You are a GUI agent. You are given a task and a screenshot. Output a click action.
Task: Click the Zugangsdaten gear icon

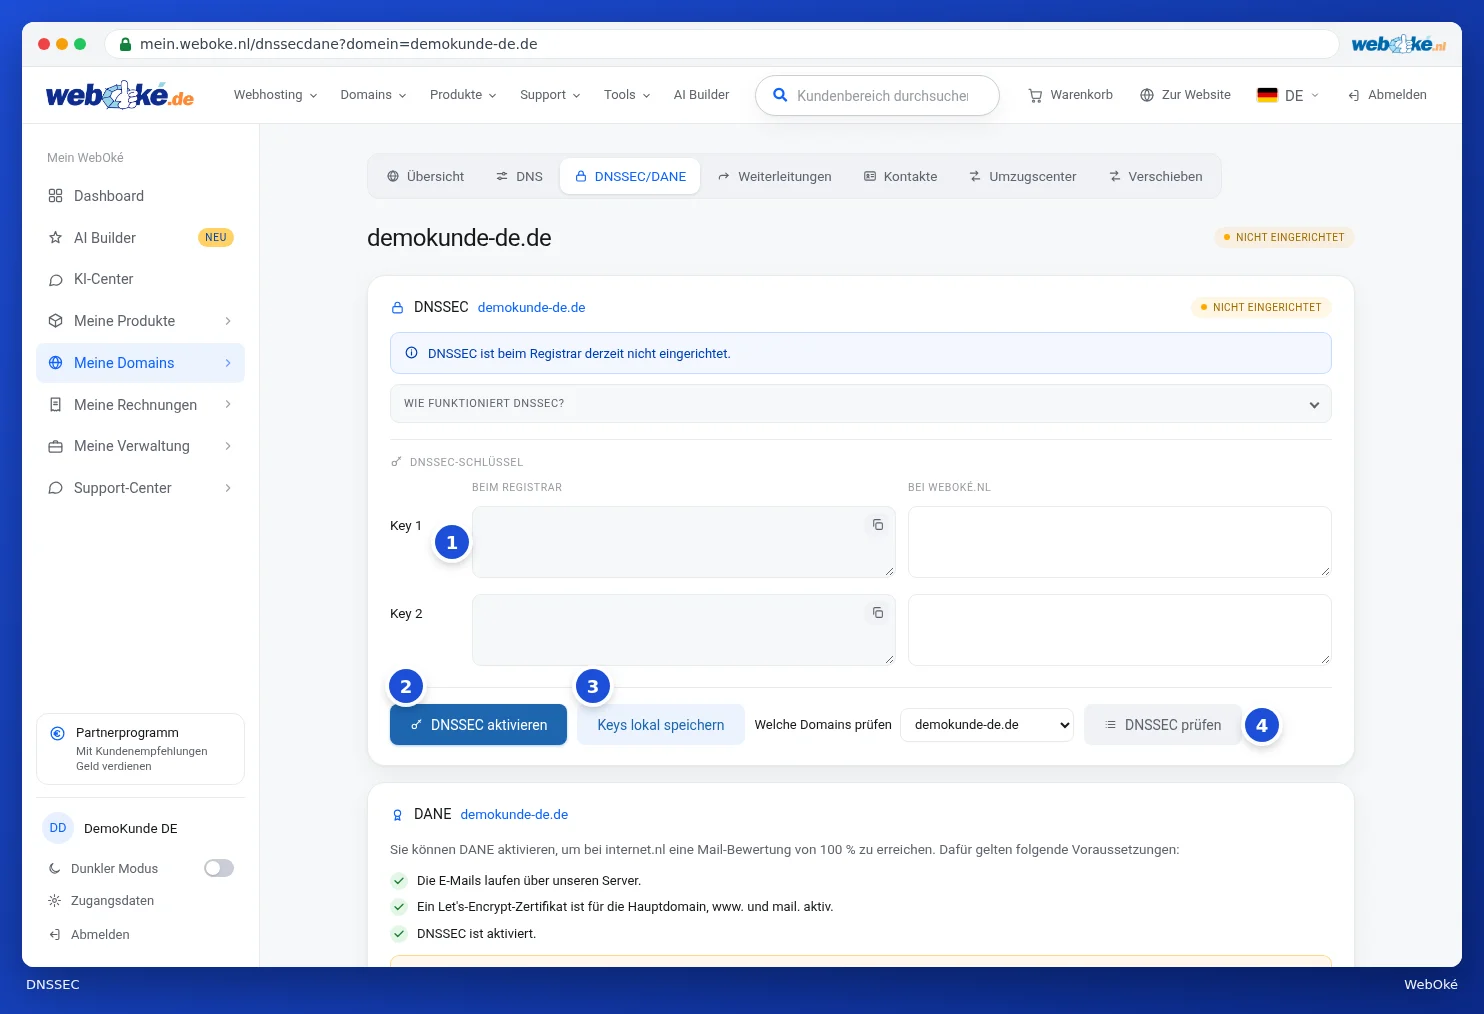click(x=55, y=901)
